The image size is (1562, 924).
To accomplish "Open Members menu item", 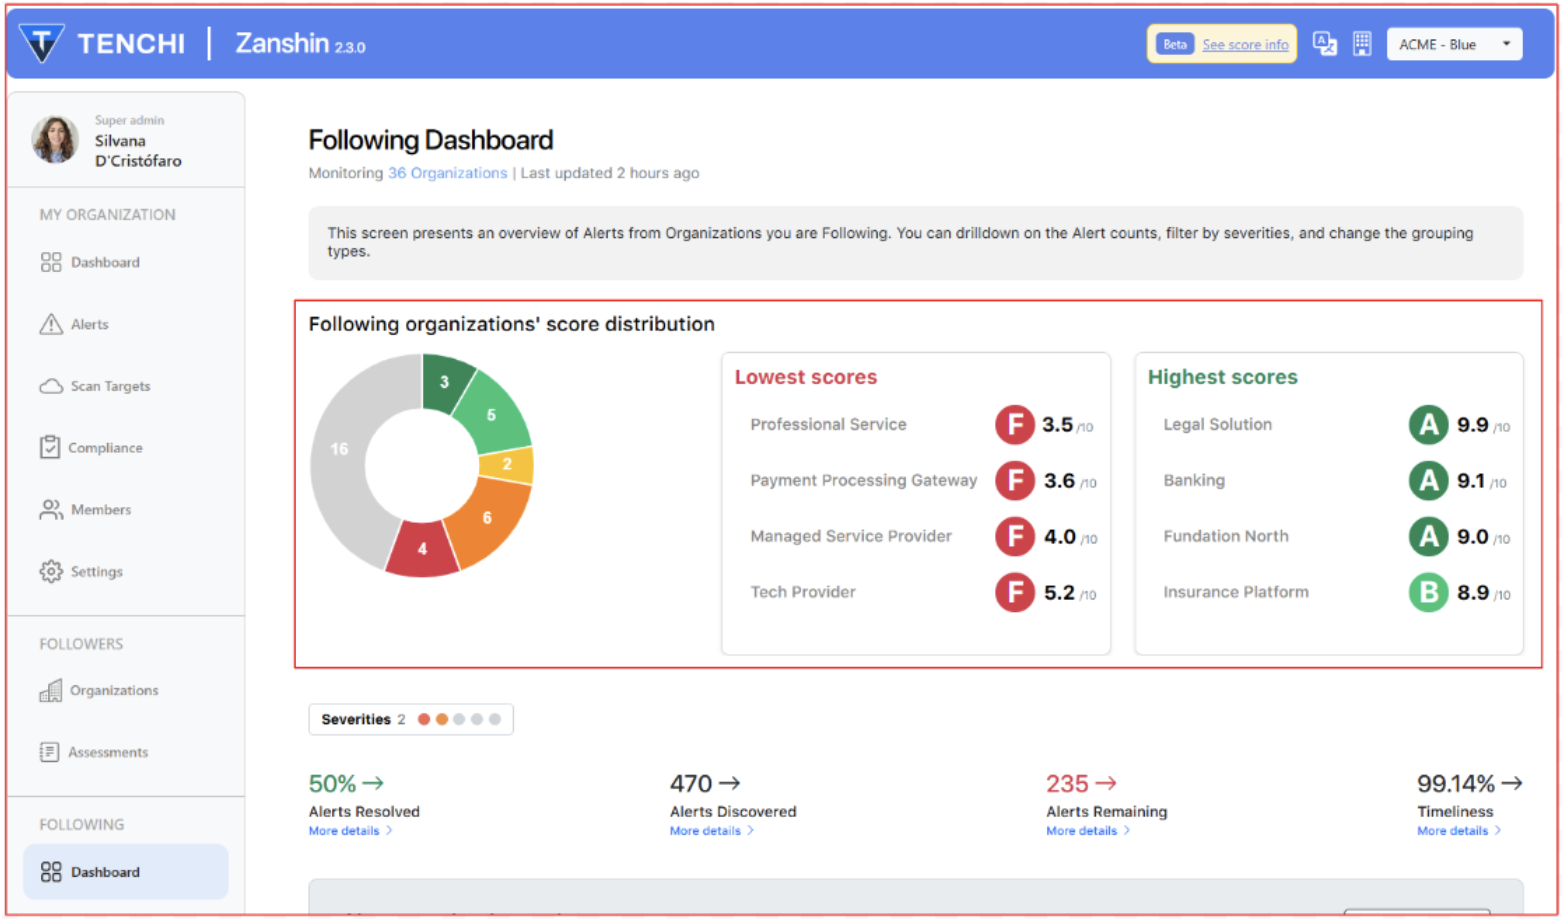I will [x=101, y=510].
